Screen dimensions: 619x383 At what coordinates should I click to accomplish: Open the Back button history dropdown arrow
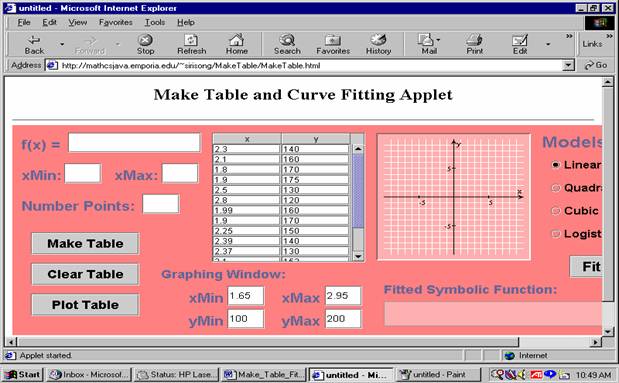(62, 44)
